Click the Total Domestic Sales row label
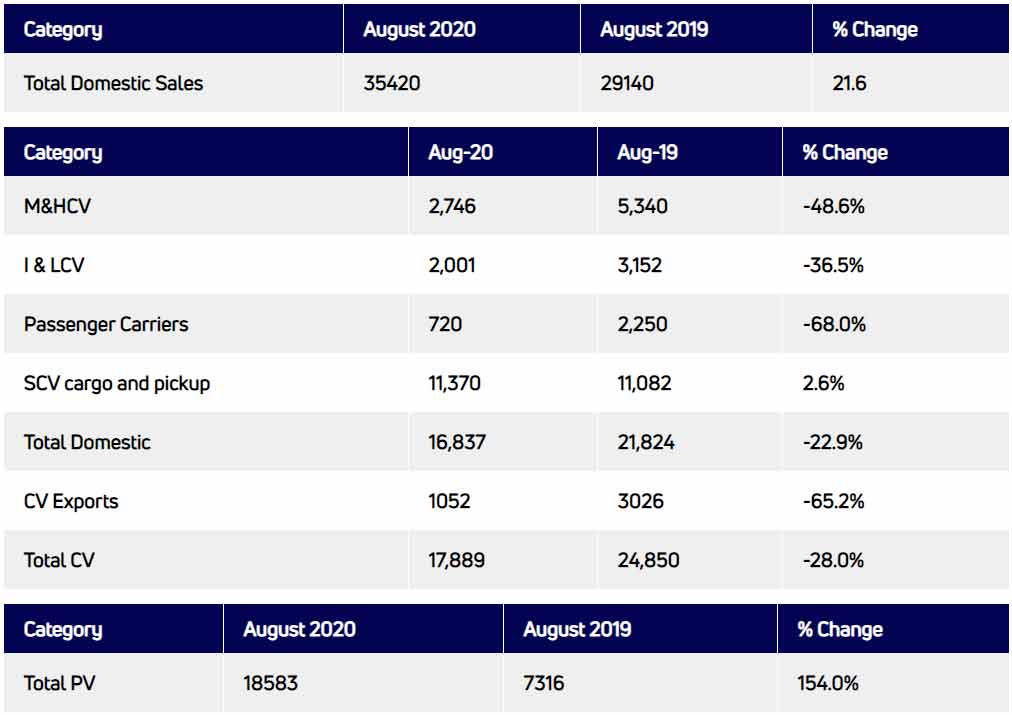1012x715 pixels. (x=113, y=83)
